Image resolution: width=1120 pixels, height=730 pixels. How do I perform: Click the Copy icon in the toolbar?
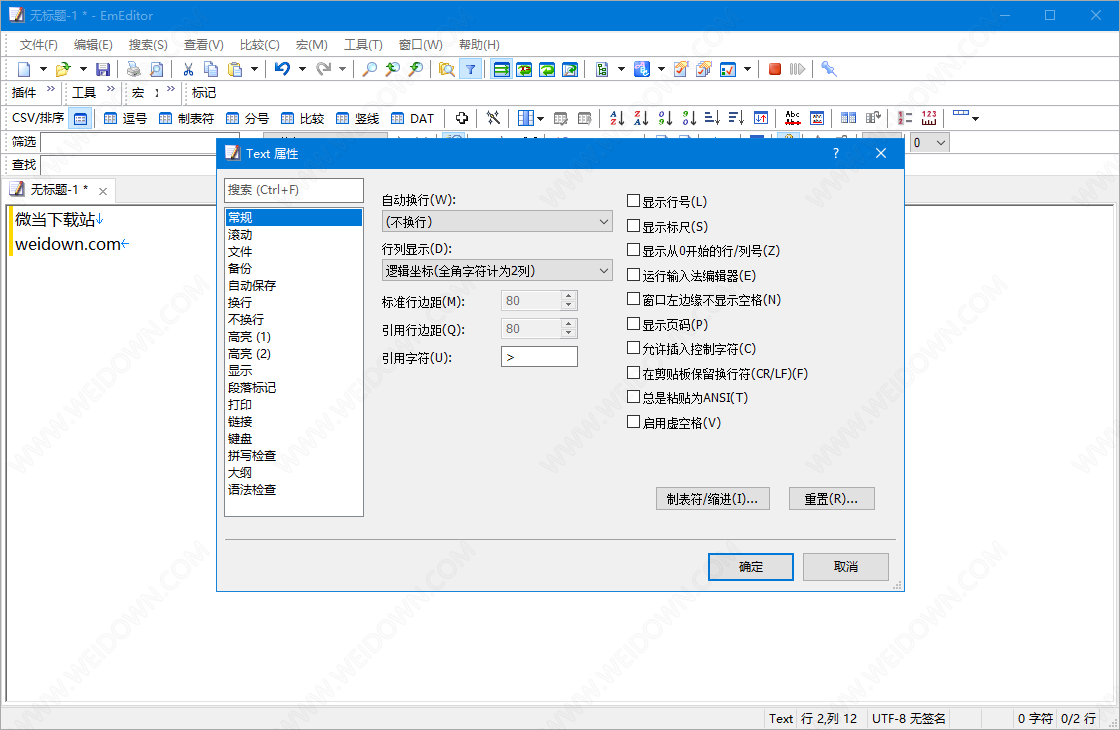tap(211, 69)
